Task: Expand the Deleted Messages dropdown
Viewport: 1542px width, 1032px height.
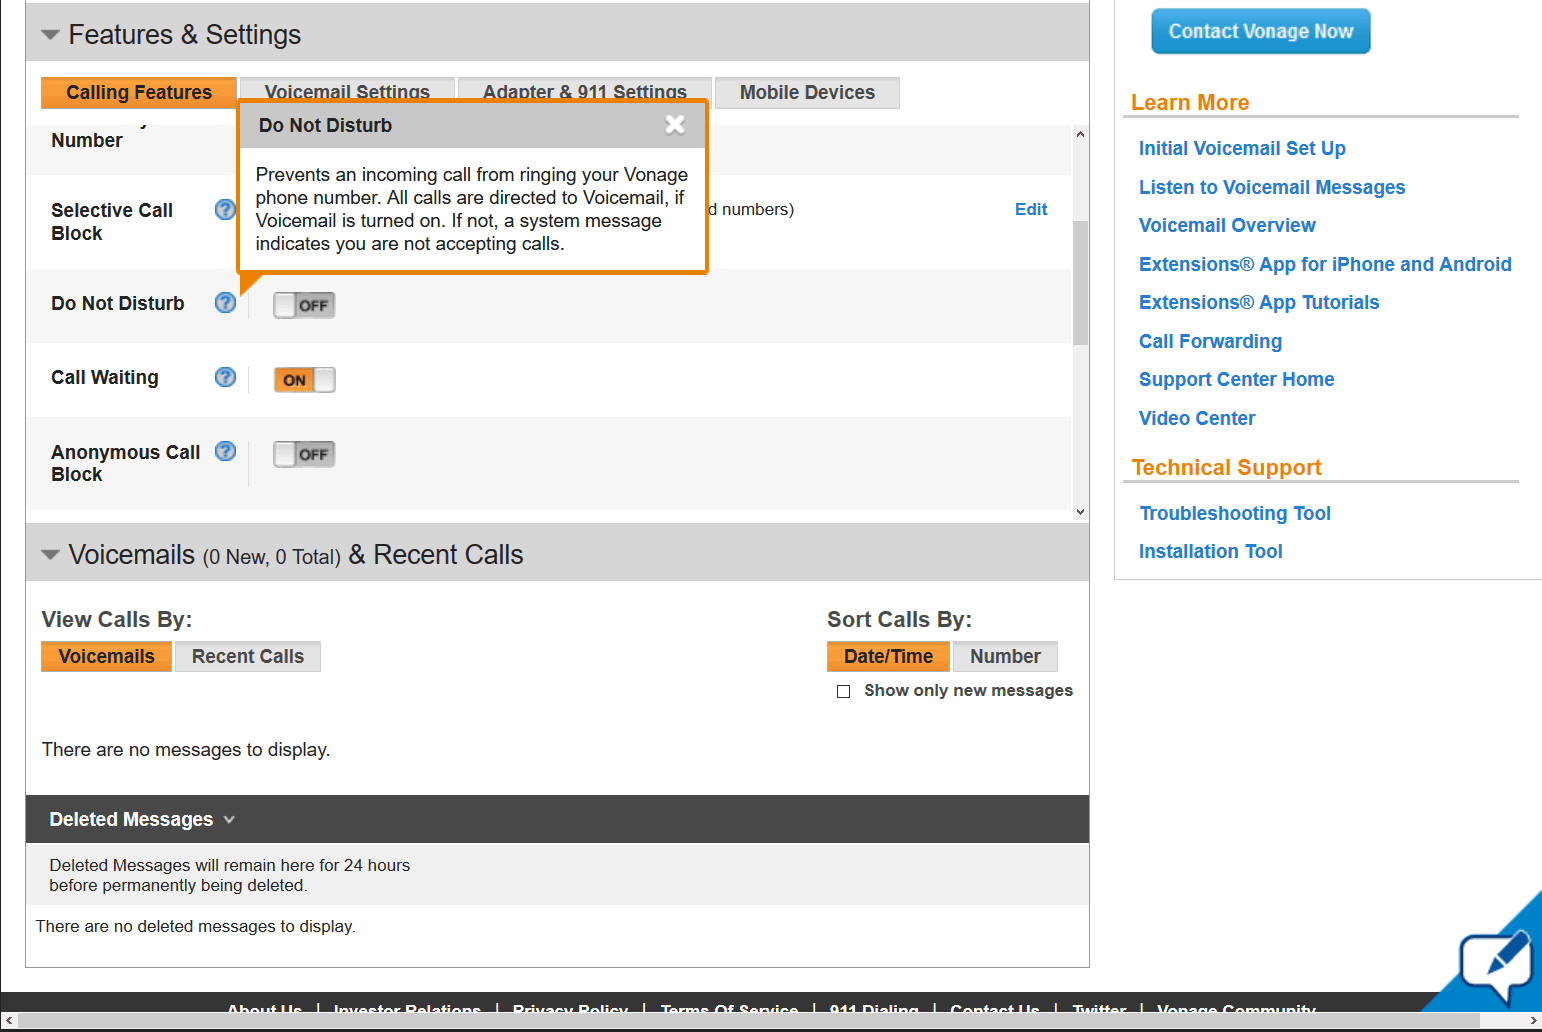Action: [x=142, y=819]
